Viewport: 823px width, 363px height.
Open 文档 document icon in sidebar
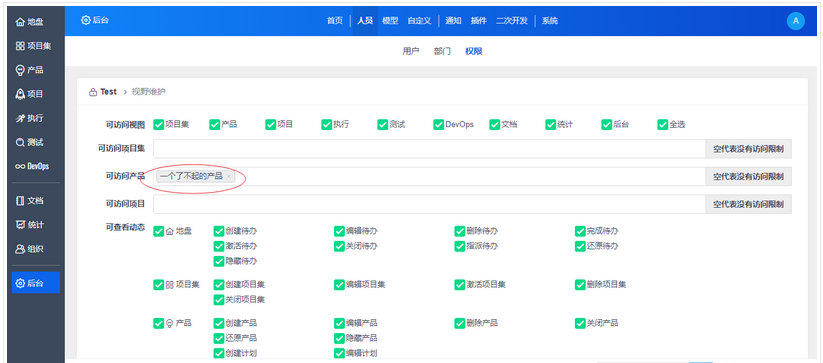pos(20,200)
